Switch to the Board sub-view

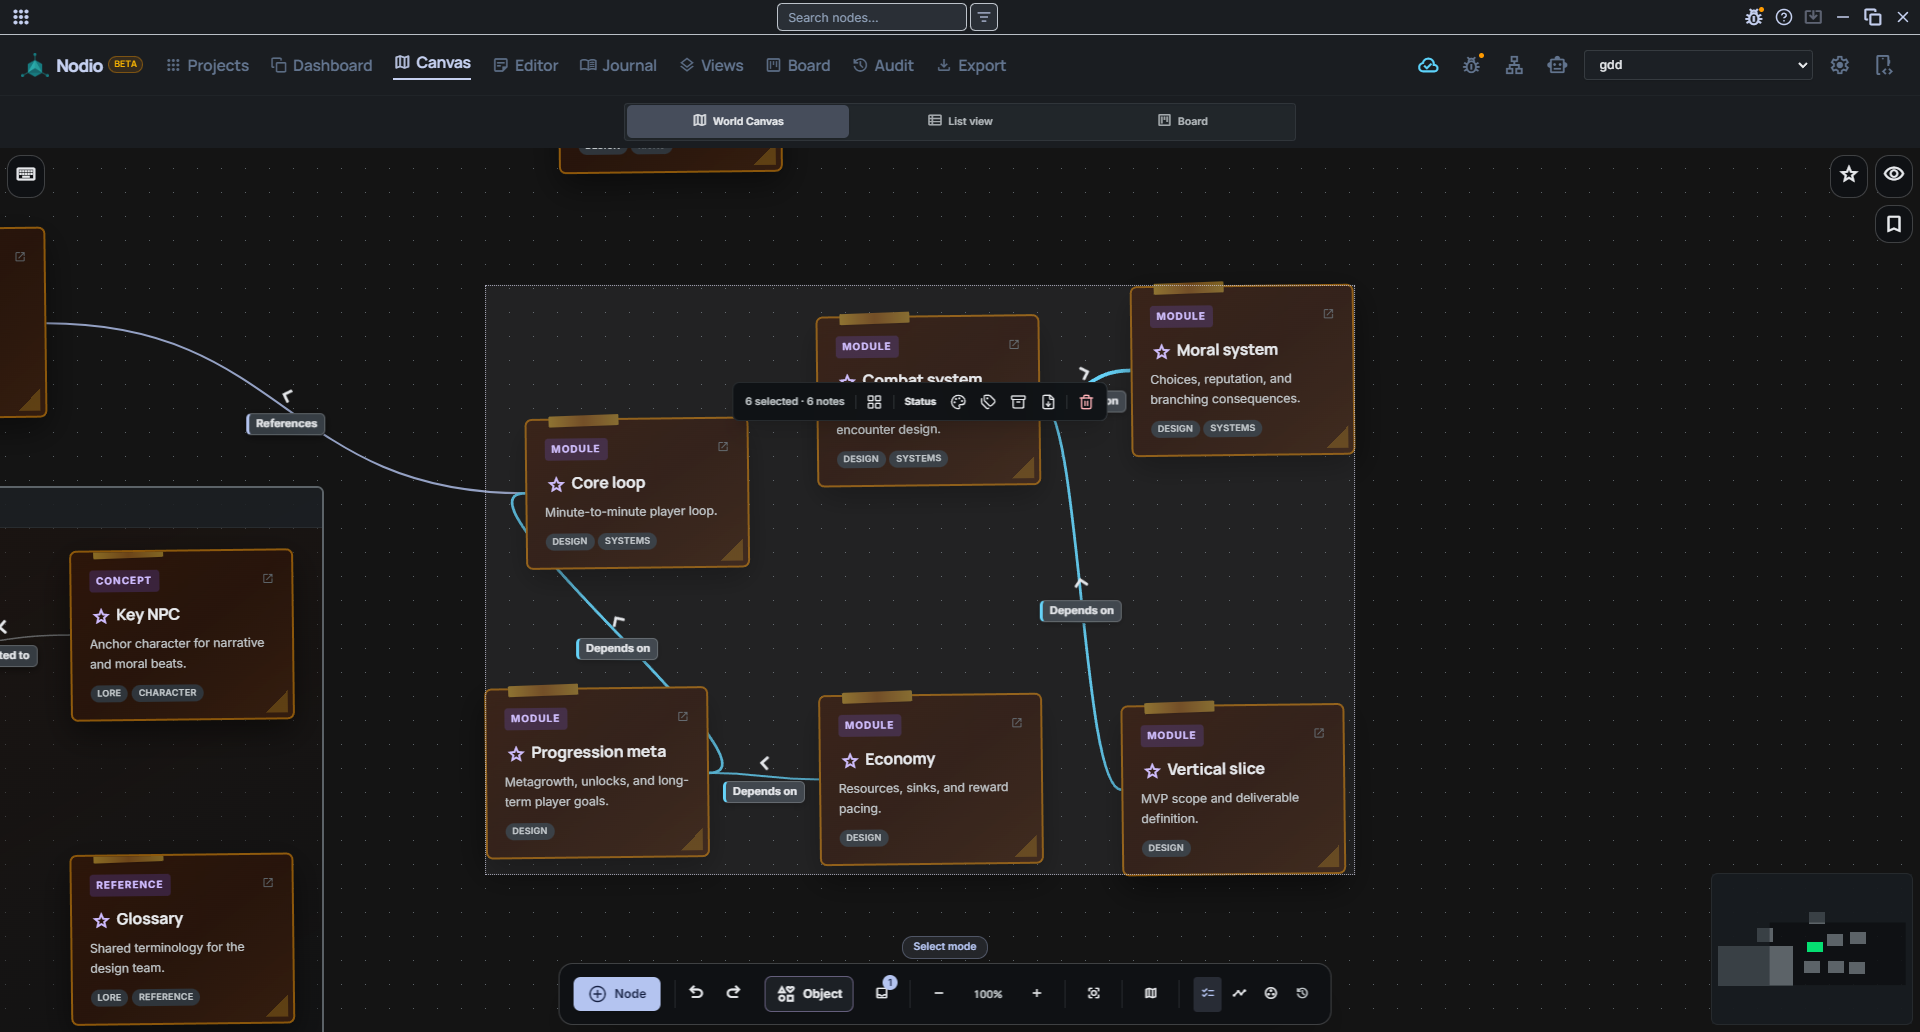1183,121
